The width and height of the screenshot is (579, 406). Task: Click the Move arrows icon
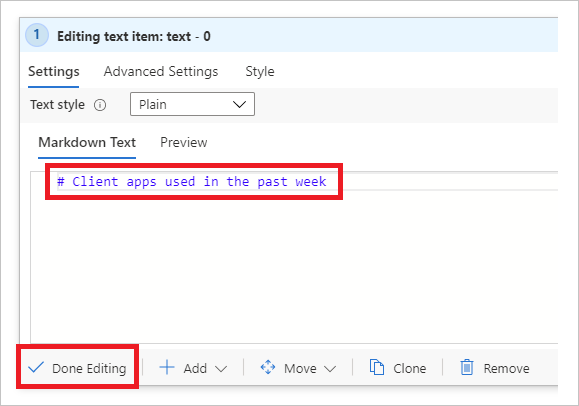point(268,367)
